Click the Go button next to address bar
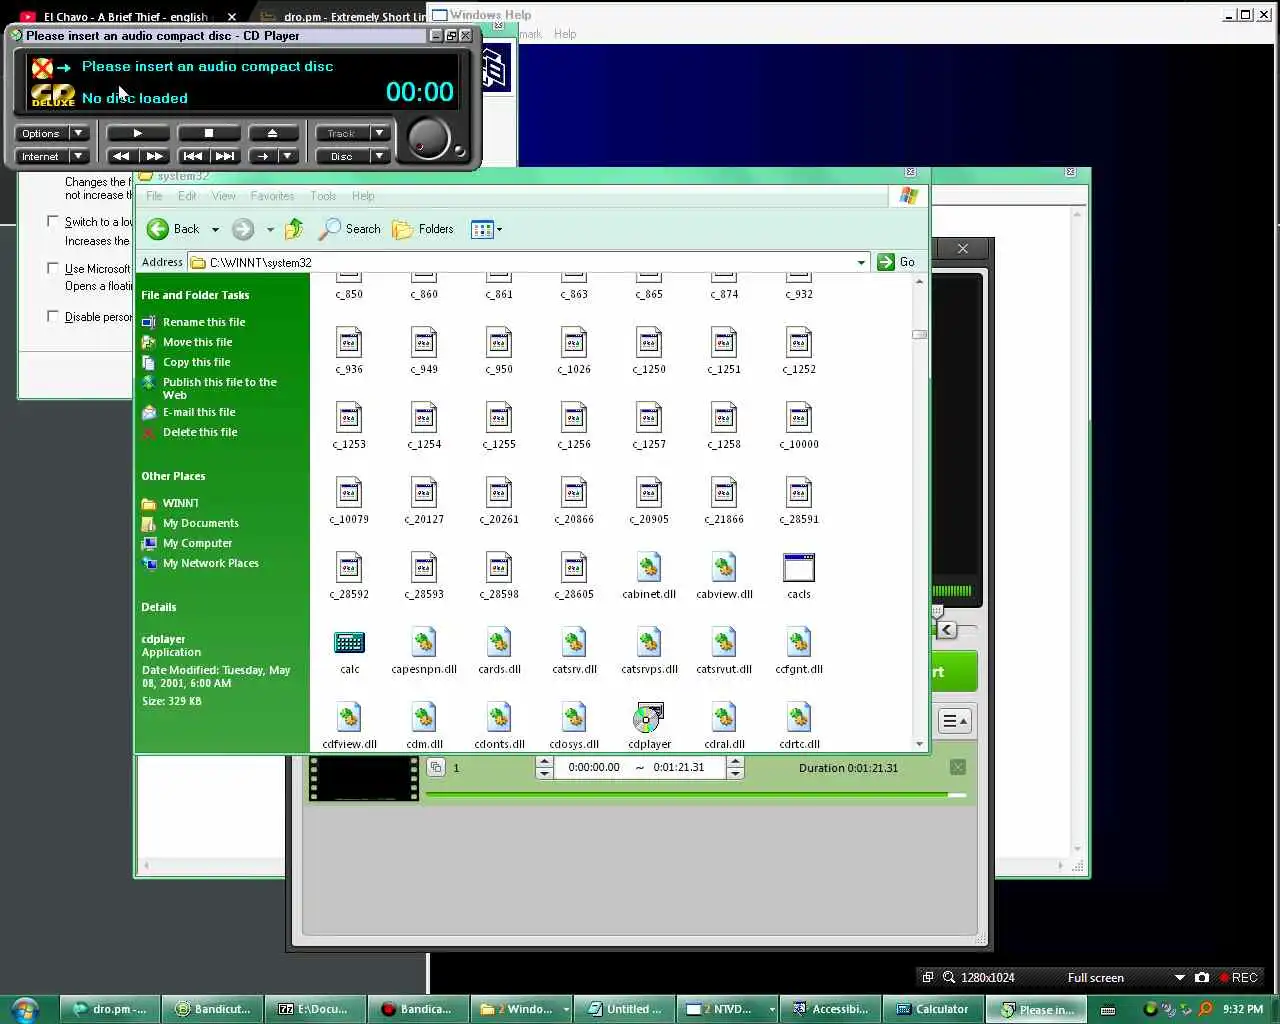The height and width of the screenshot is (1024, 1280). [896, 262]
